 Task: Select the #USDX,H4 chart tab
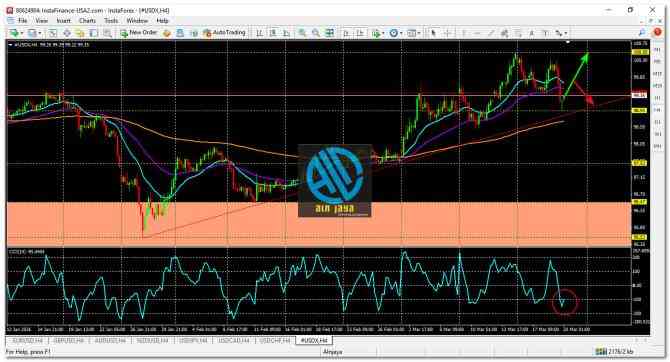[x=314, y=341]
